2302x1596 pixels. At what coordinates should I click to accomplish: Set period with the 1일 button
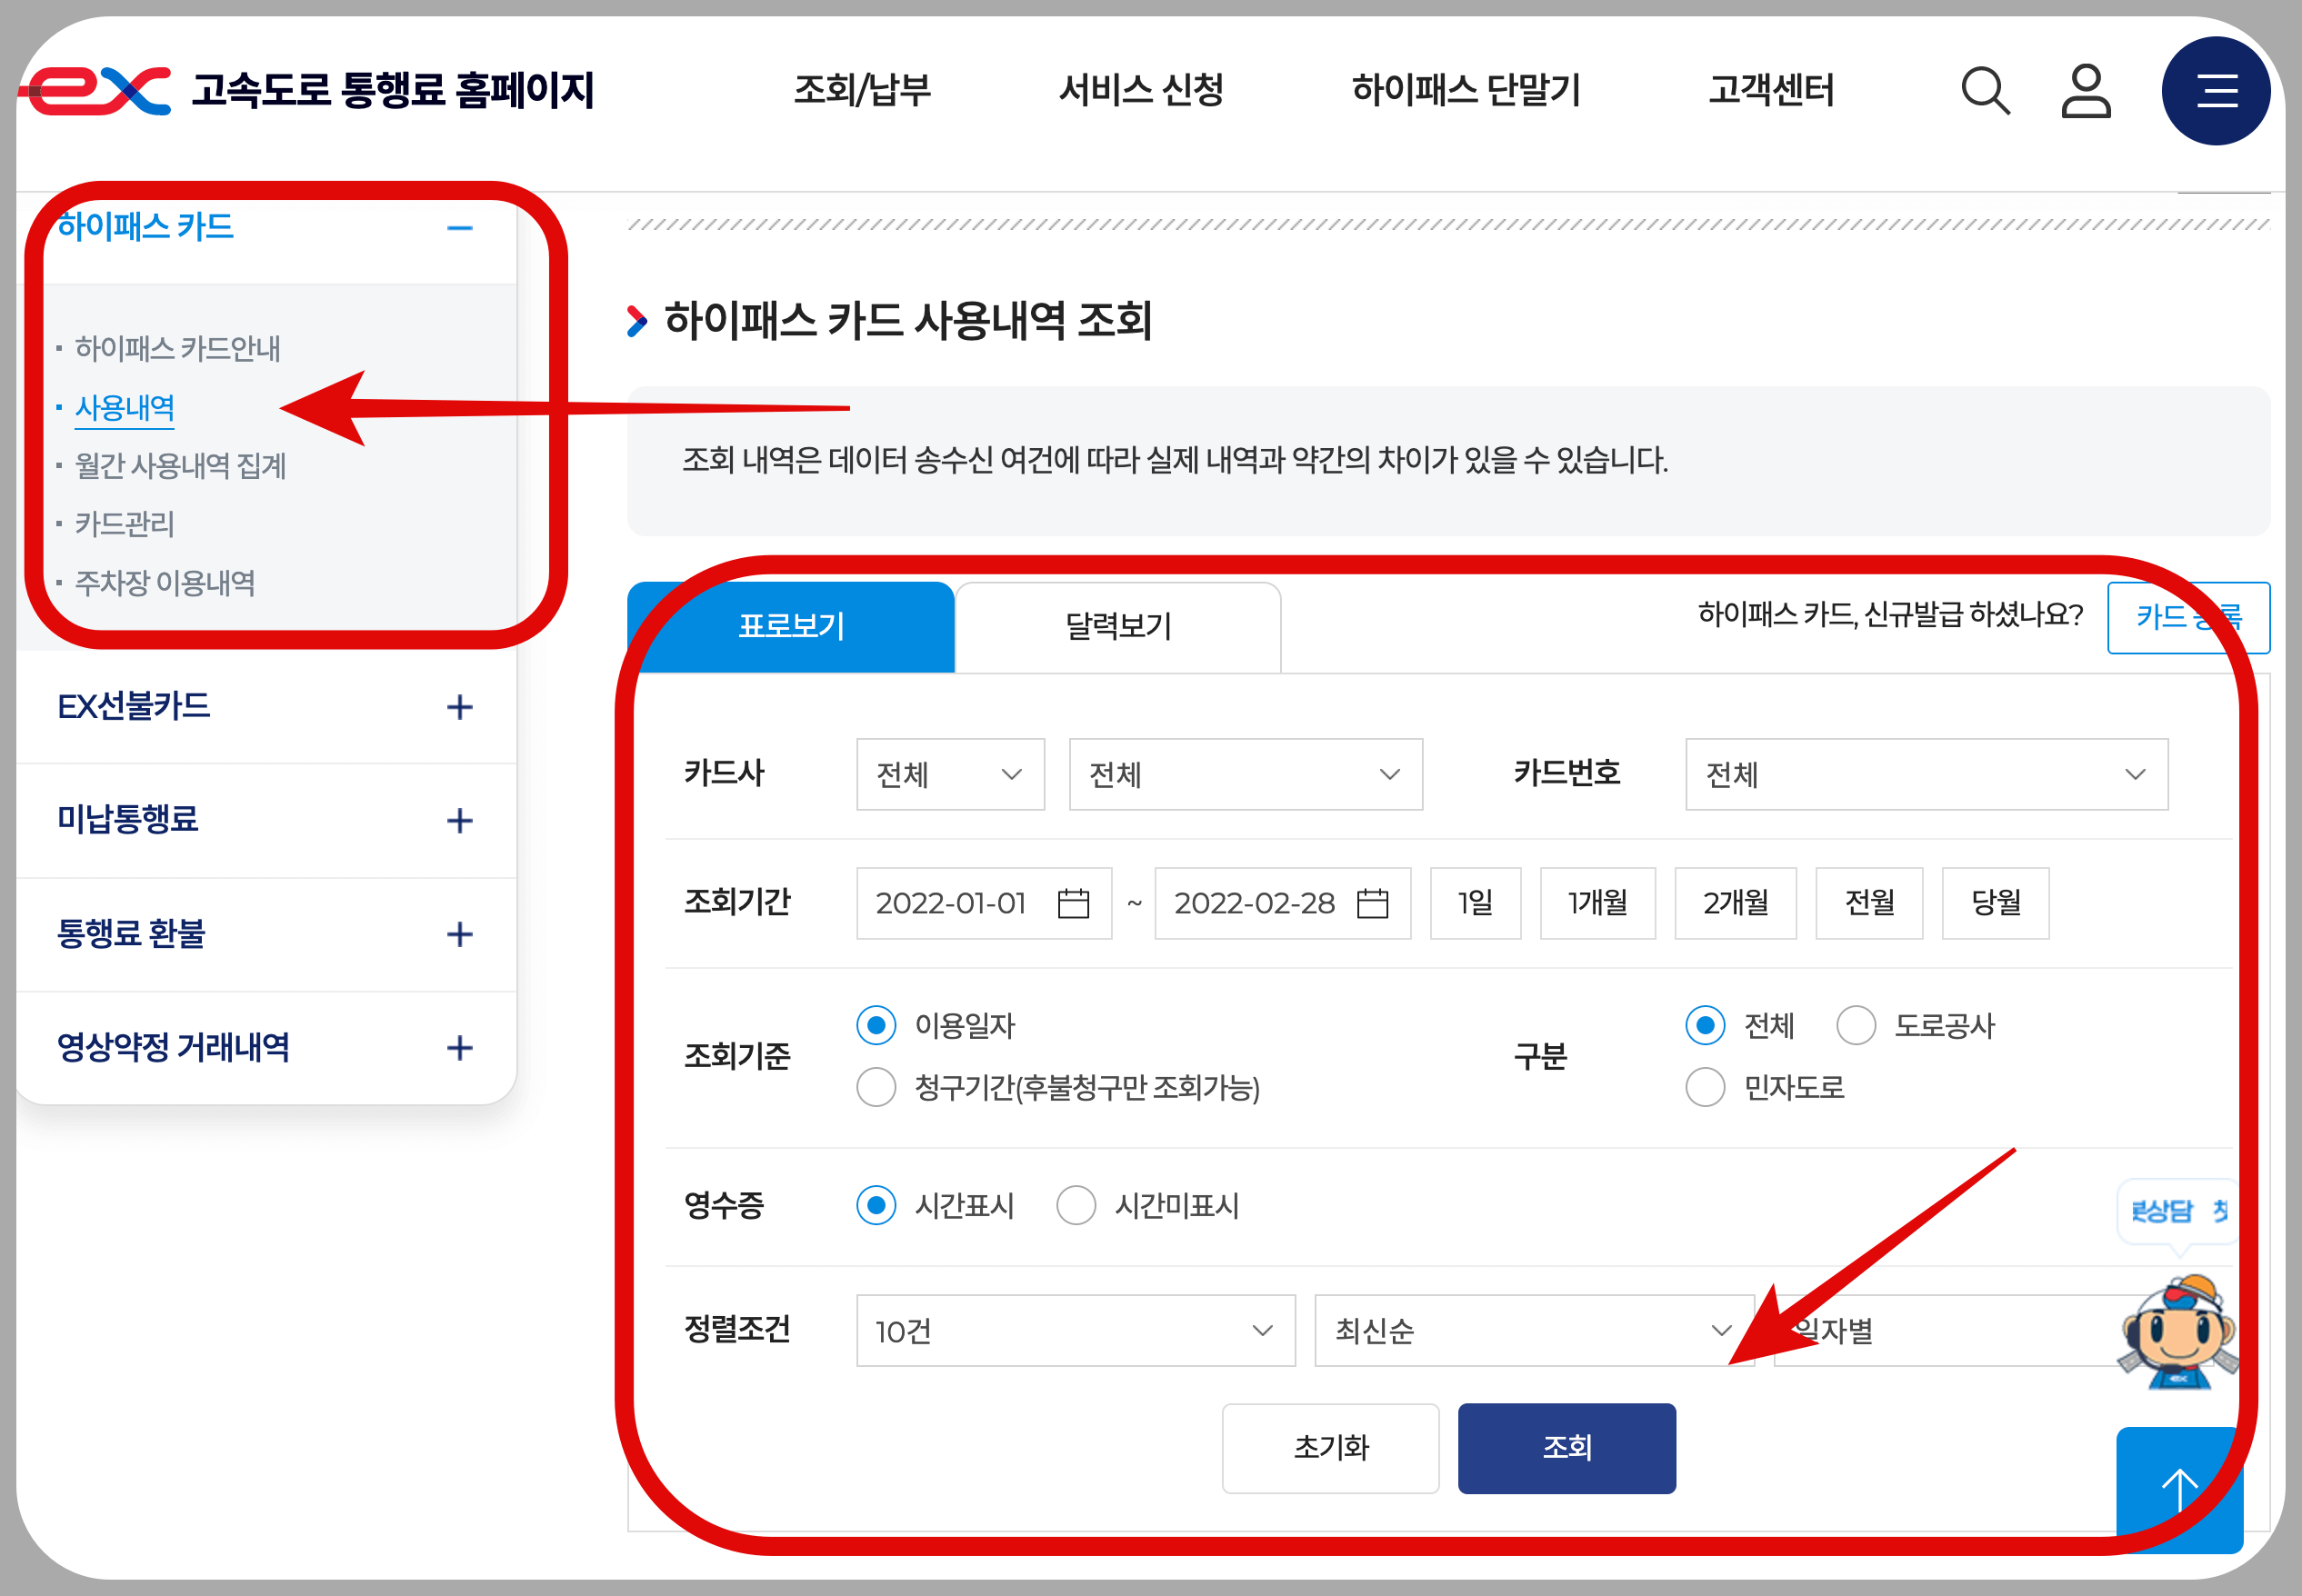pyautogui.click(x=1475, y=903)
